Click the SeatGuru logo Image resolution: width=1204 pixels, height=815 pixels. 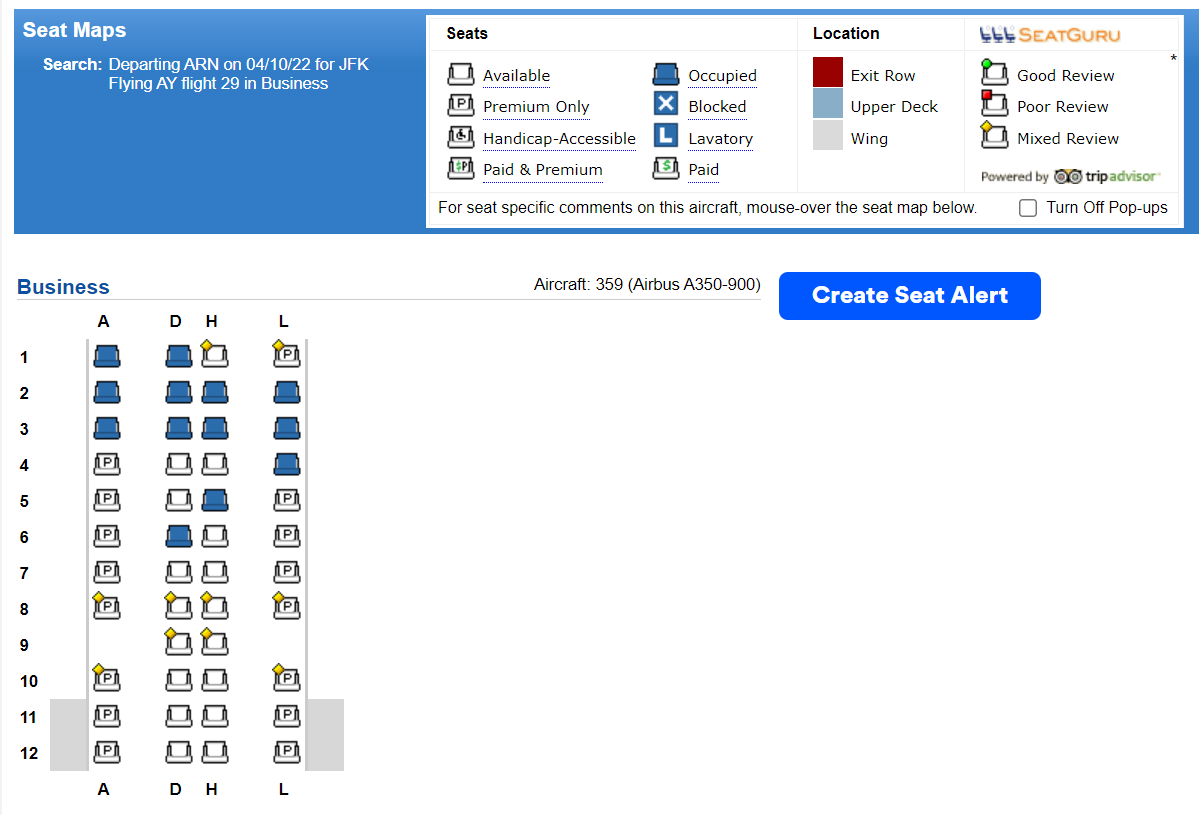tap(1050, 35)
